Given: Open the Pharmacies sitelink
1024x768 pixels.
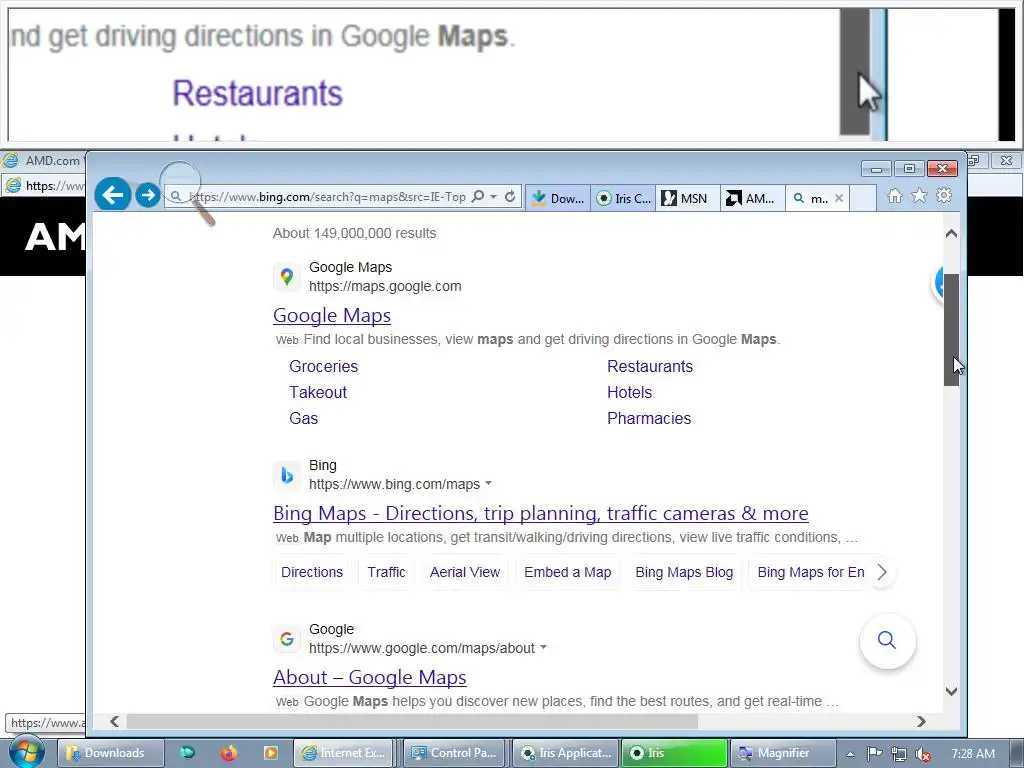Looking at the screenshot, I should (x=649, y=419).
